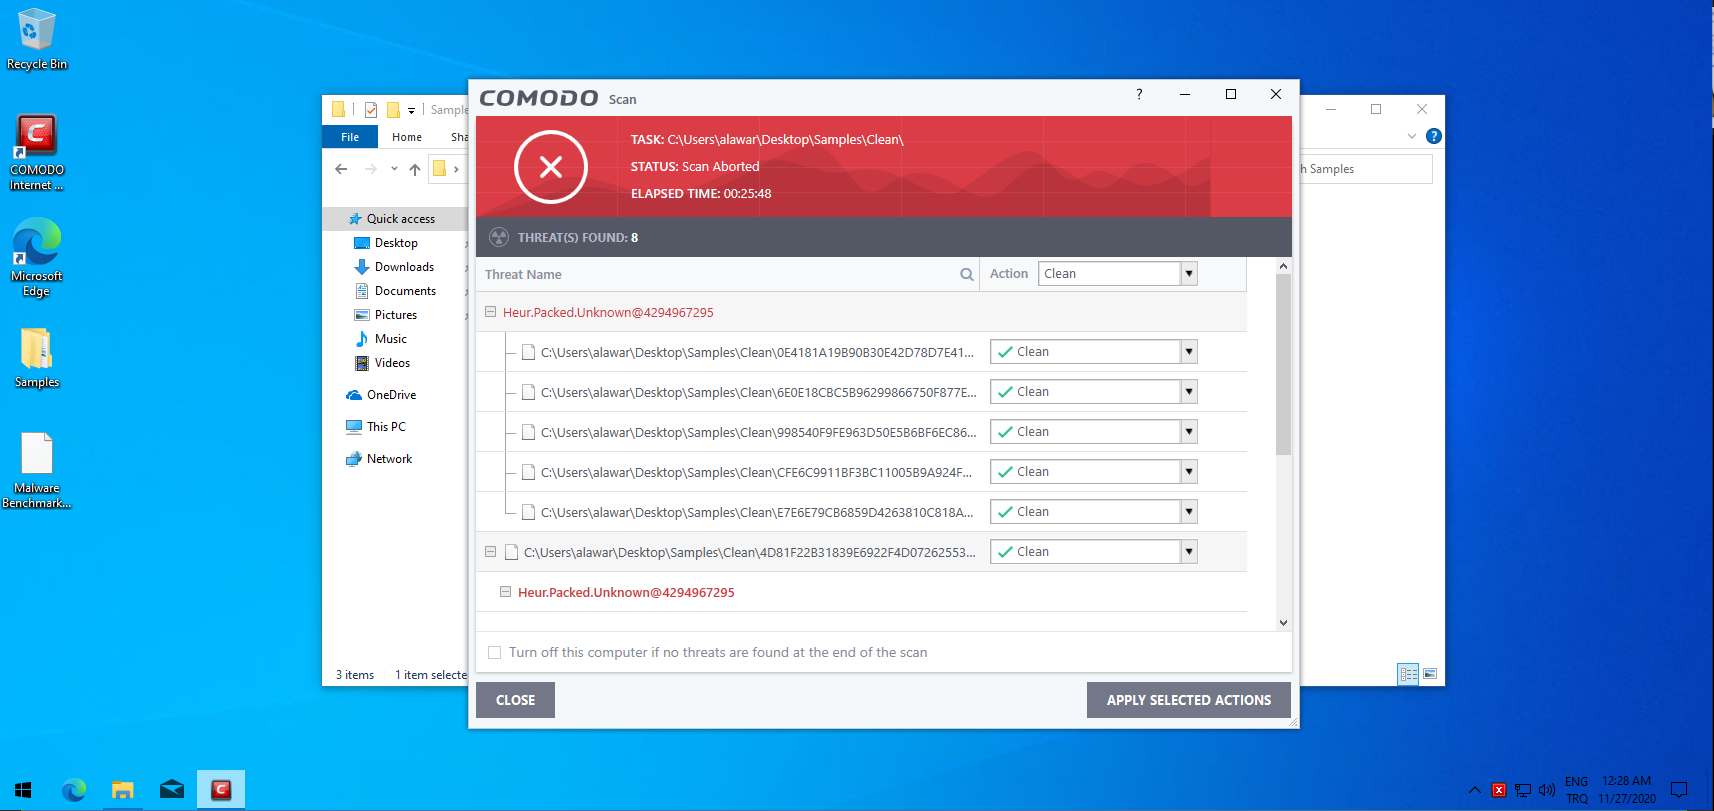Click the File Explorer blue help icon
Screen dimensions: 1714x811
click(x=1434, y=136)
